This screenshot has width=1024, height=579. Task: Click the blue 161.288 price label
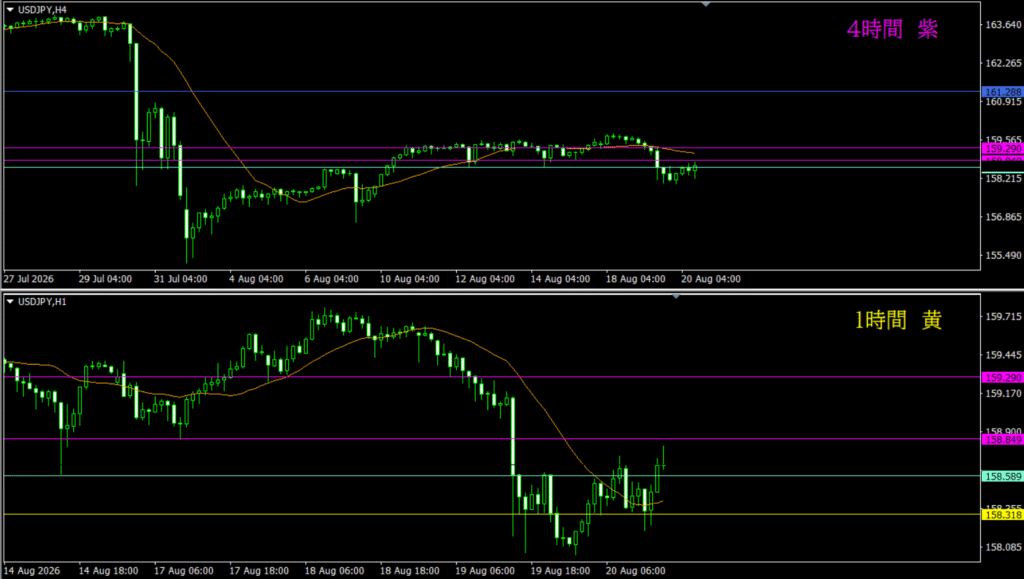pos(1002,92)
